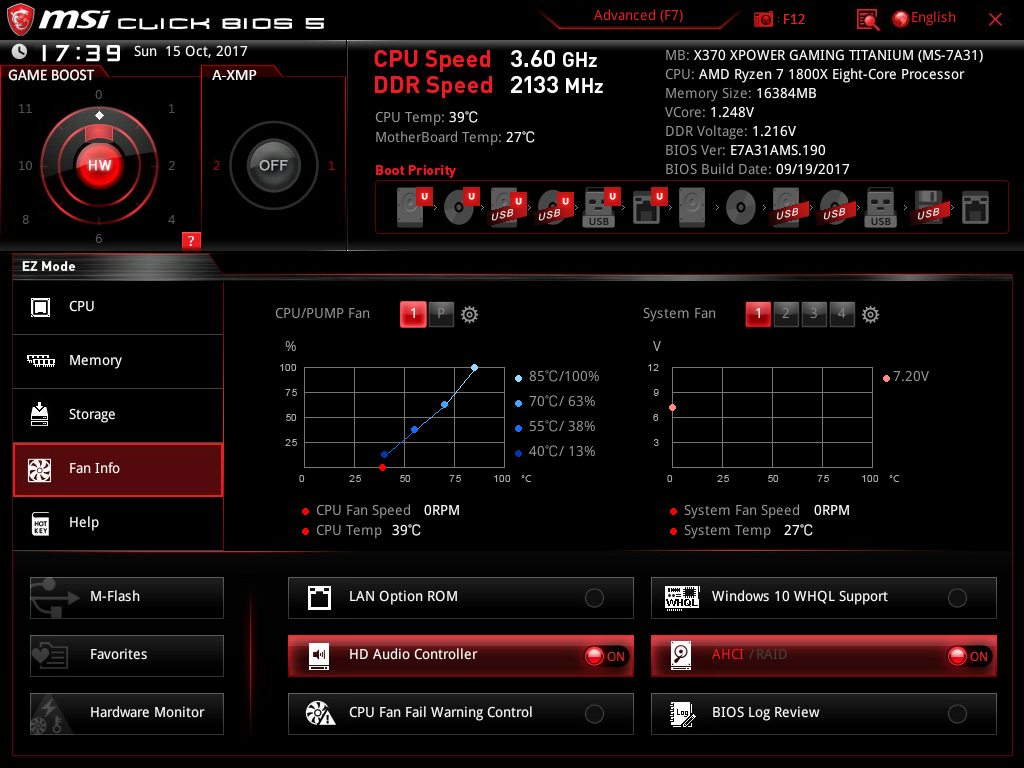
Task: Enable Windows 10 WHQL Support
Action: point(957,598)
